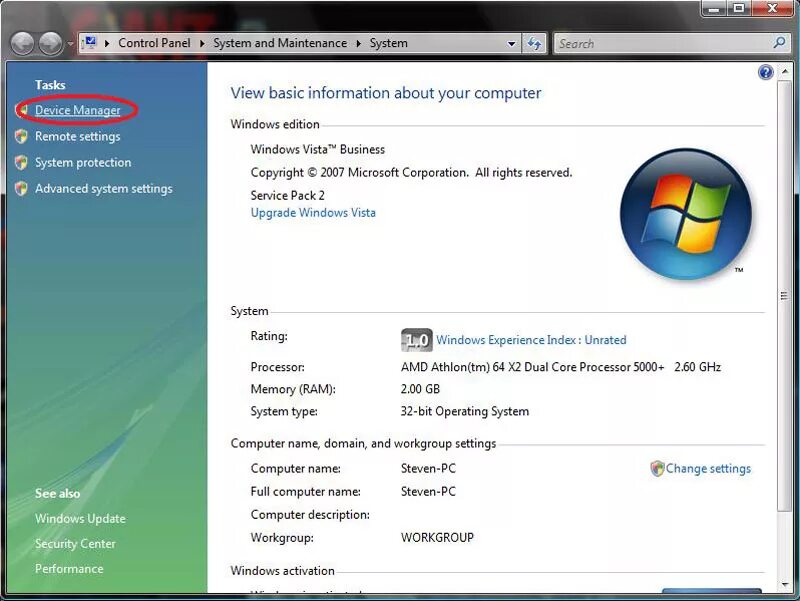800x601 pixels.
Task: Expand arrow before Control Panel breadcrumb
Action: pyautogui.click(x=107, y=43)
